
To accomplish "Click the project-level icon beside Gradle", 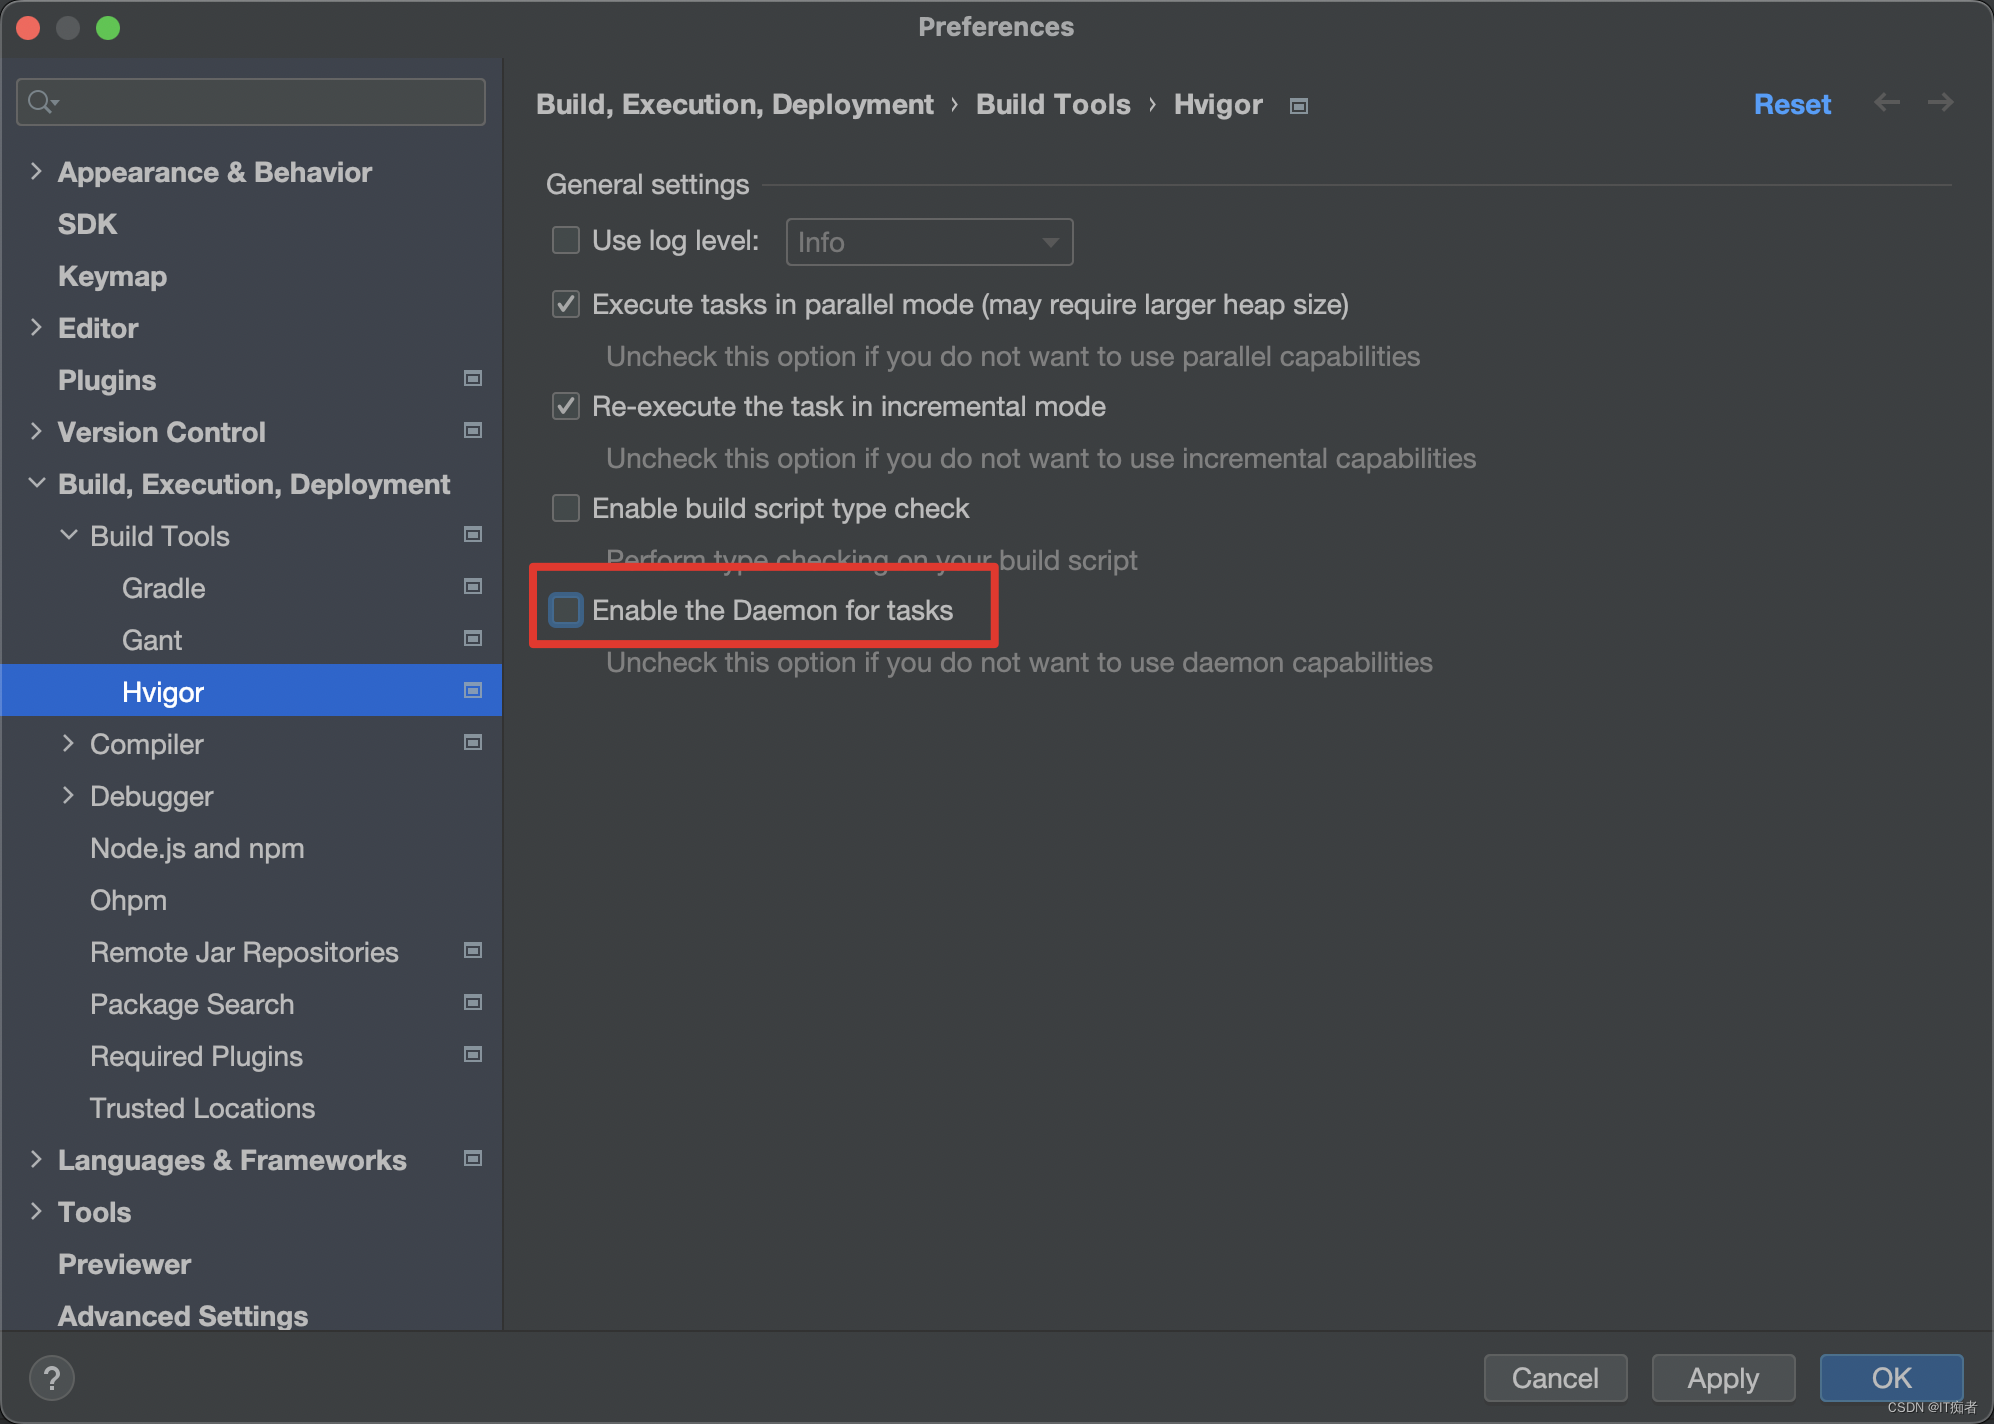I will tap(473, 587).
